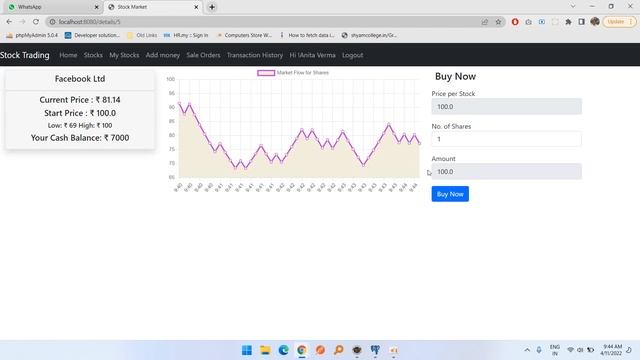Image resolution: width=640 pixels, height=360 pixels.
Task: Click the Chrome taskbar icon
Action: tap(302, 350)
